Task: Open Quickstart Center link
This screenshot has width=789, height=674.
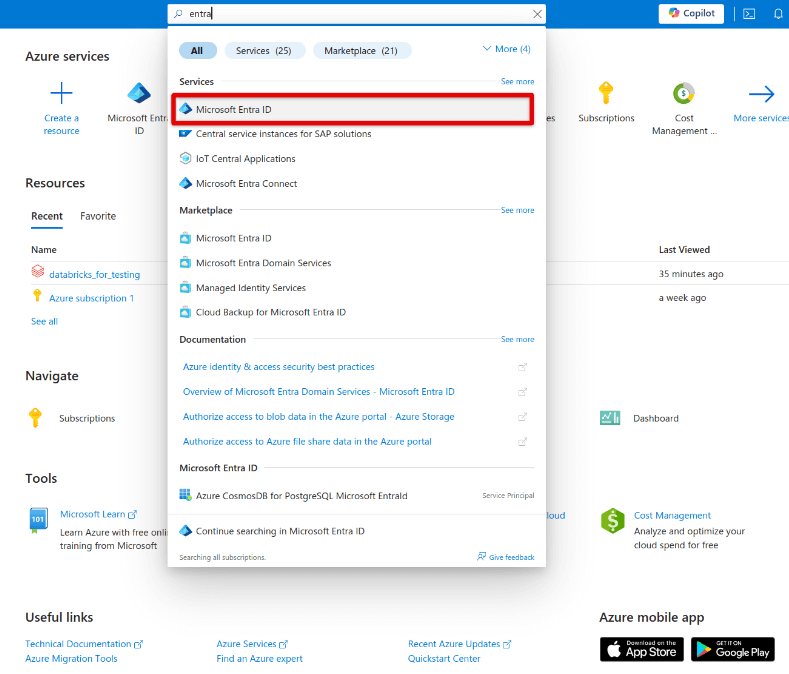Action: click(444, 659)
